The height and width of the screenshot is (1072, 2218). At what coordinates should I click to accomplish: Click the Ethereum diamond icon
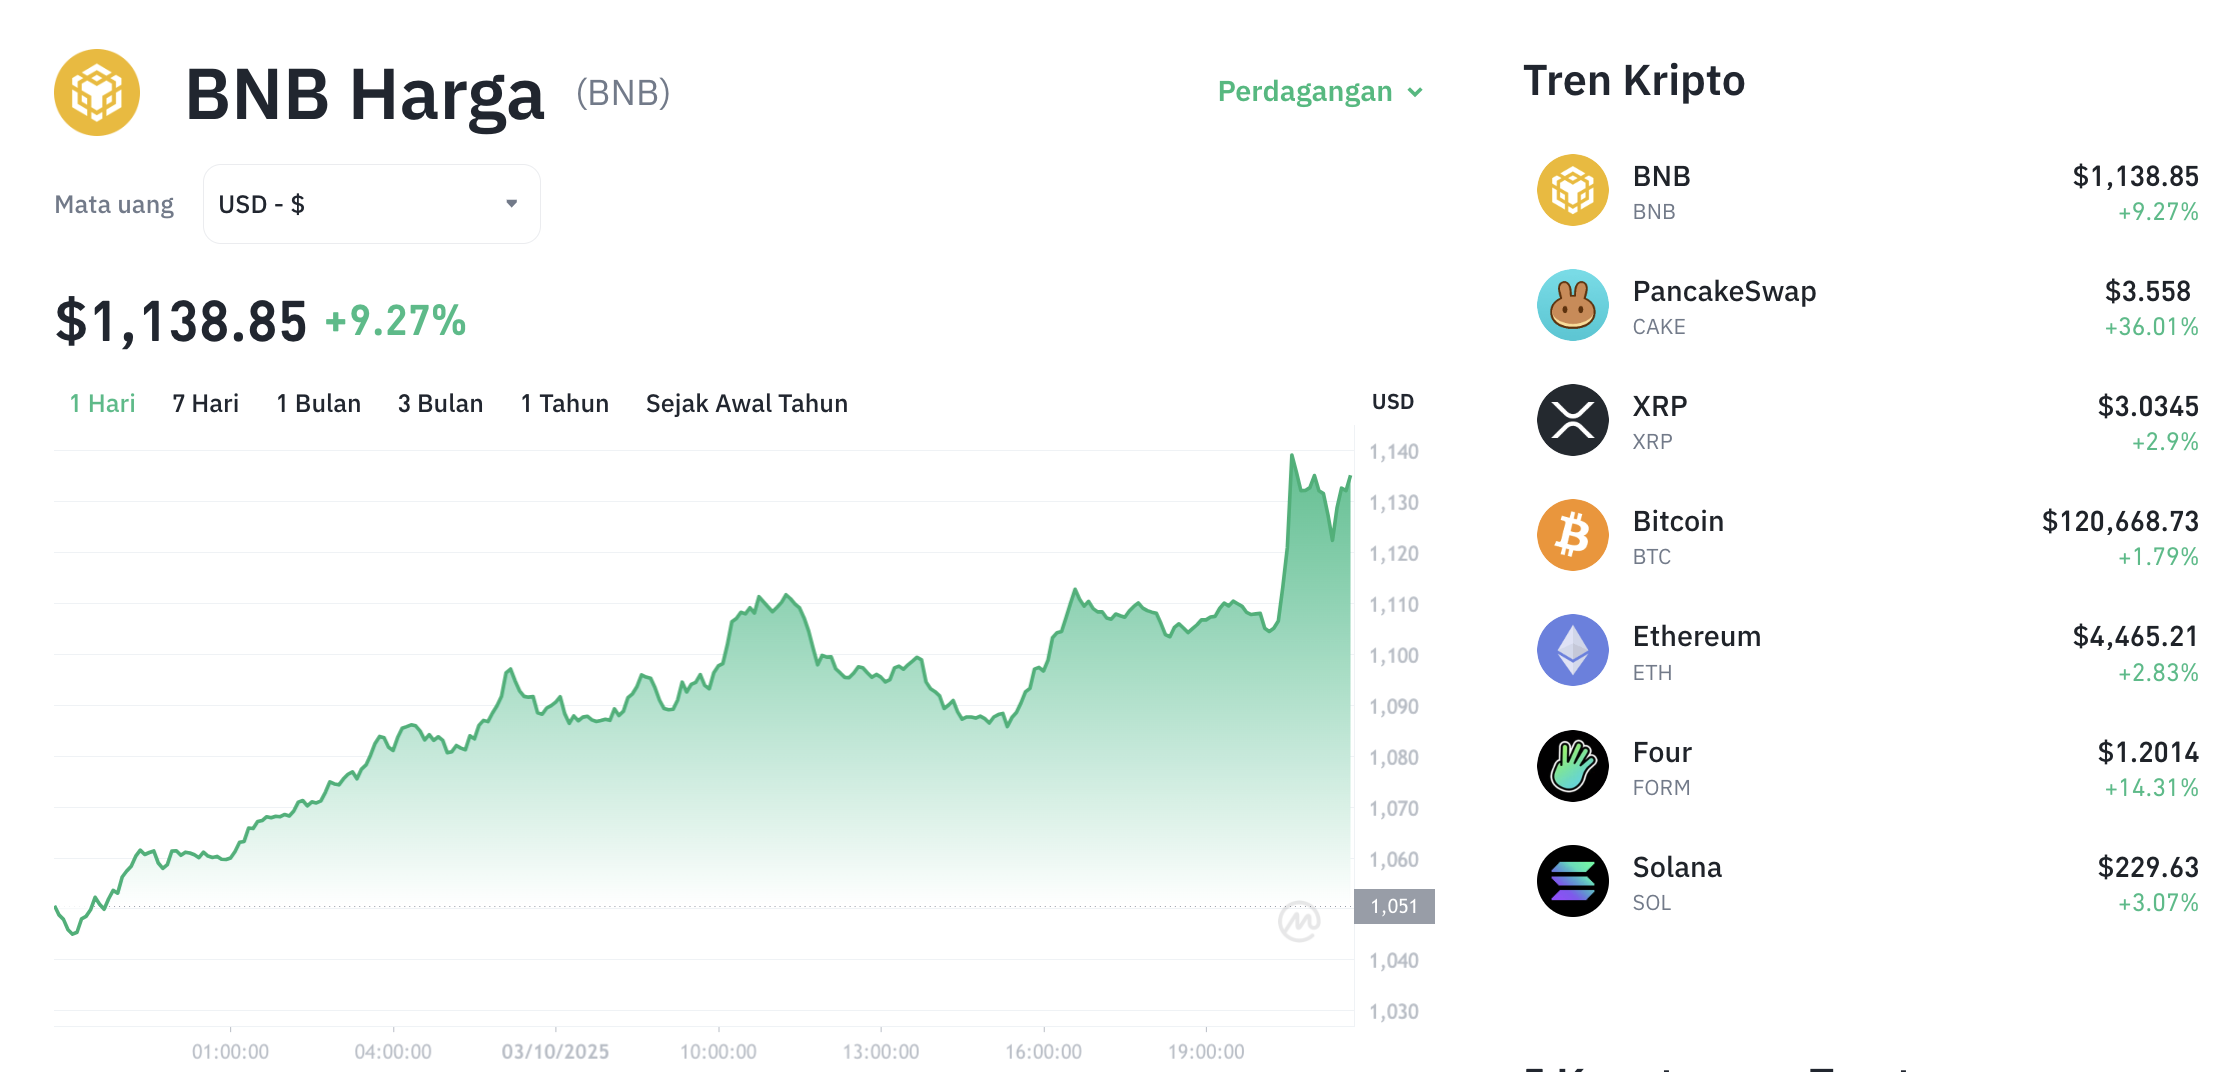point(1572,650)
